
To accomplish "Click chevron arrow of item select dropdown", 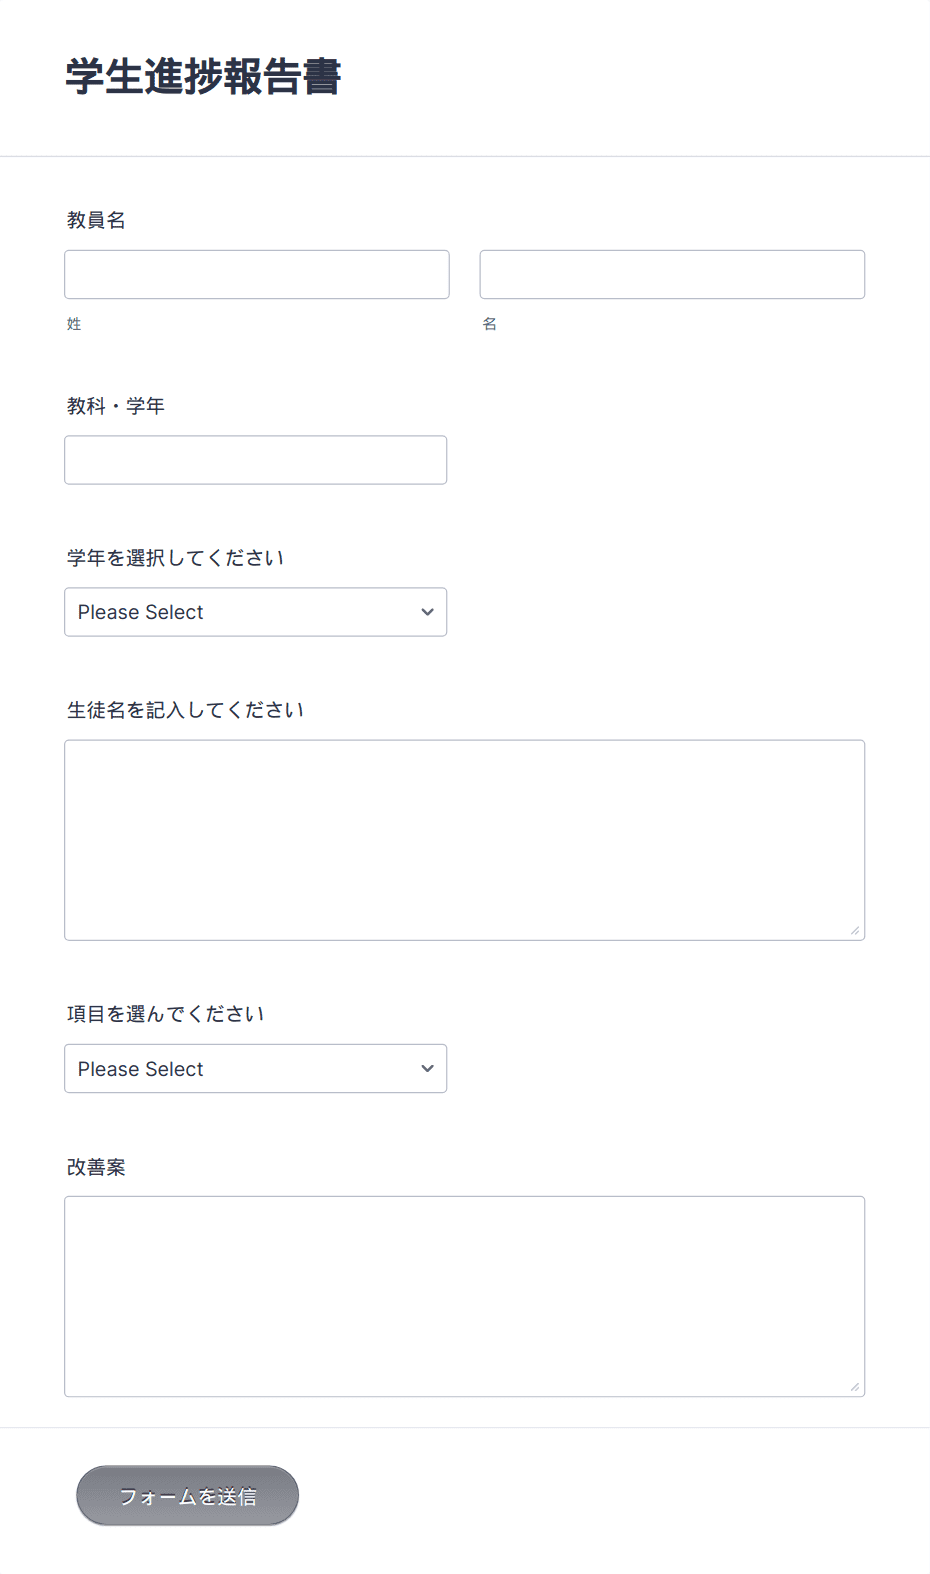I will coord(427,1069).
